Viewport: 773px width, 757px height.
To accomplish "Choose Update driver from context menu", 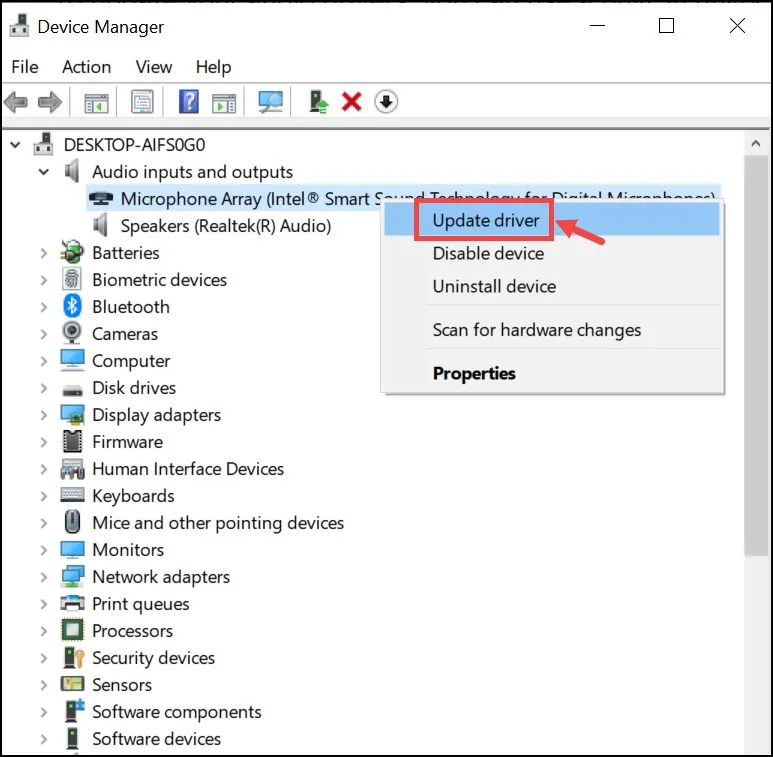I will click(552, 220).
